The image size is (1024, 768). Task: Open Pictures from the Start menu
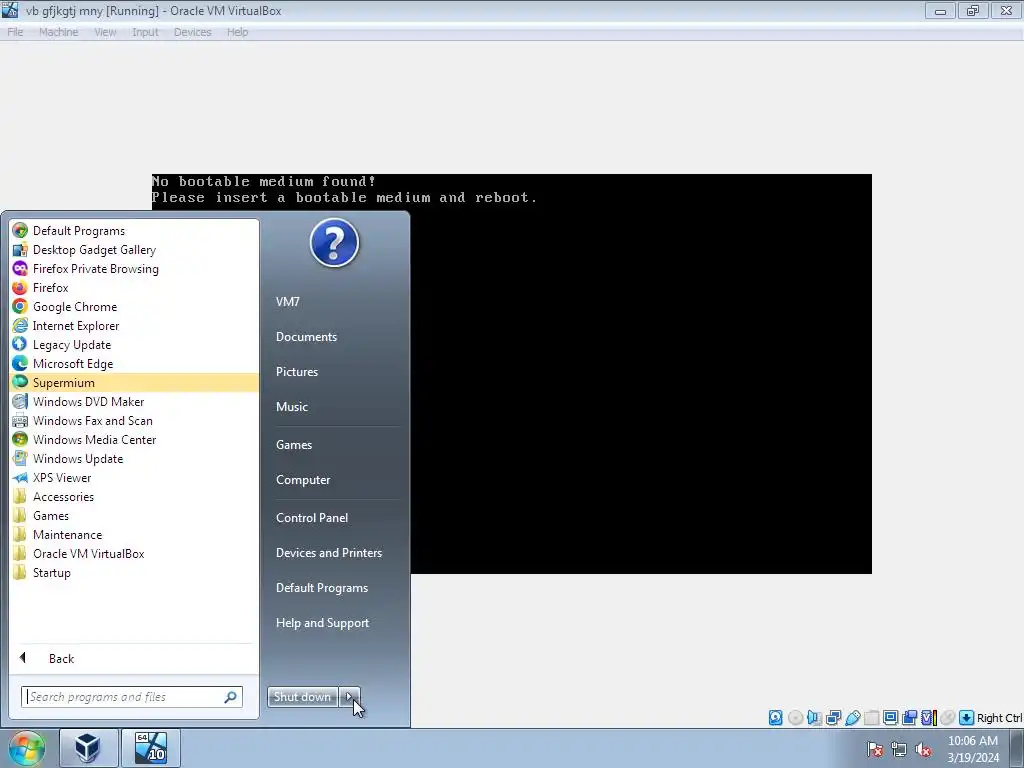point(296,372)
